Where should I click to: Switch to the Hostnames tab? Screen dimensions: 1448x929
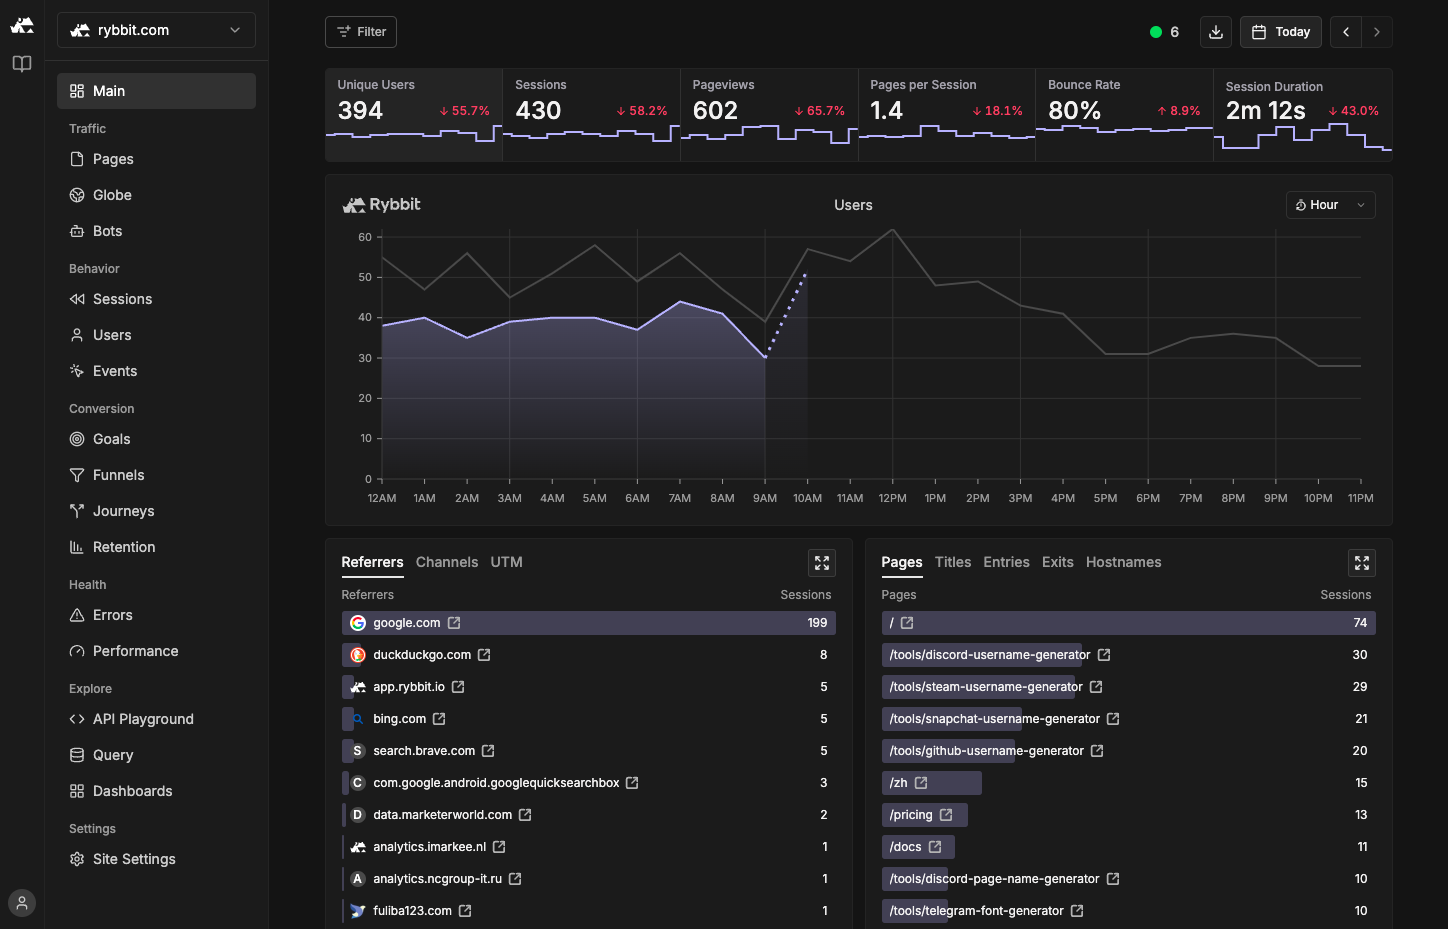pos(1124,562)
